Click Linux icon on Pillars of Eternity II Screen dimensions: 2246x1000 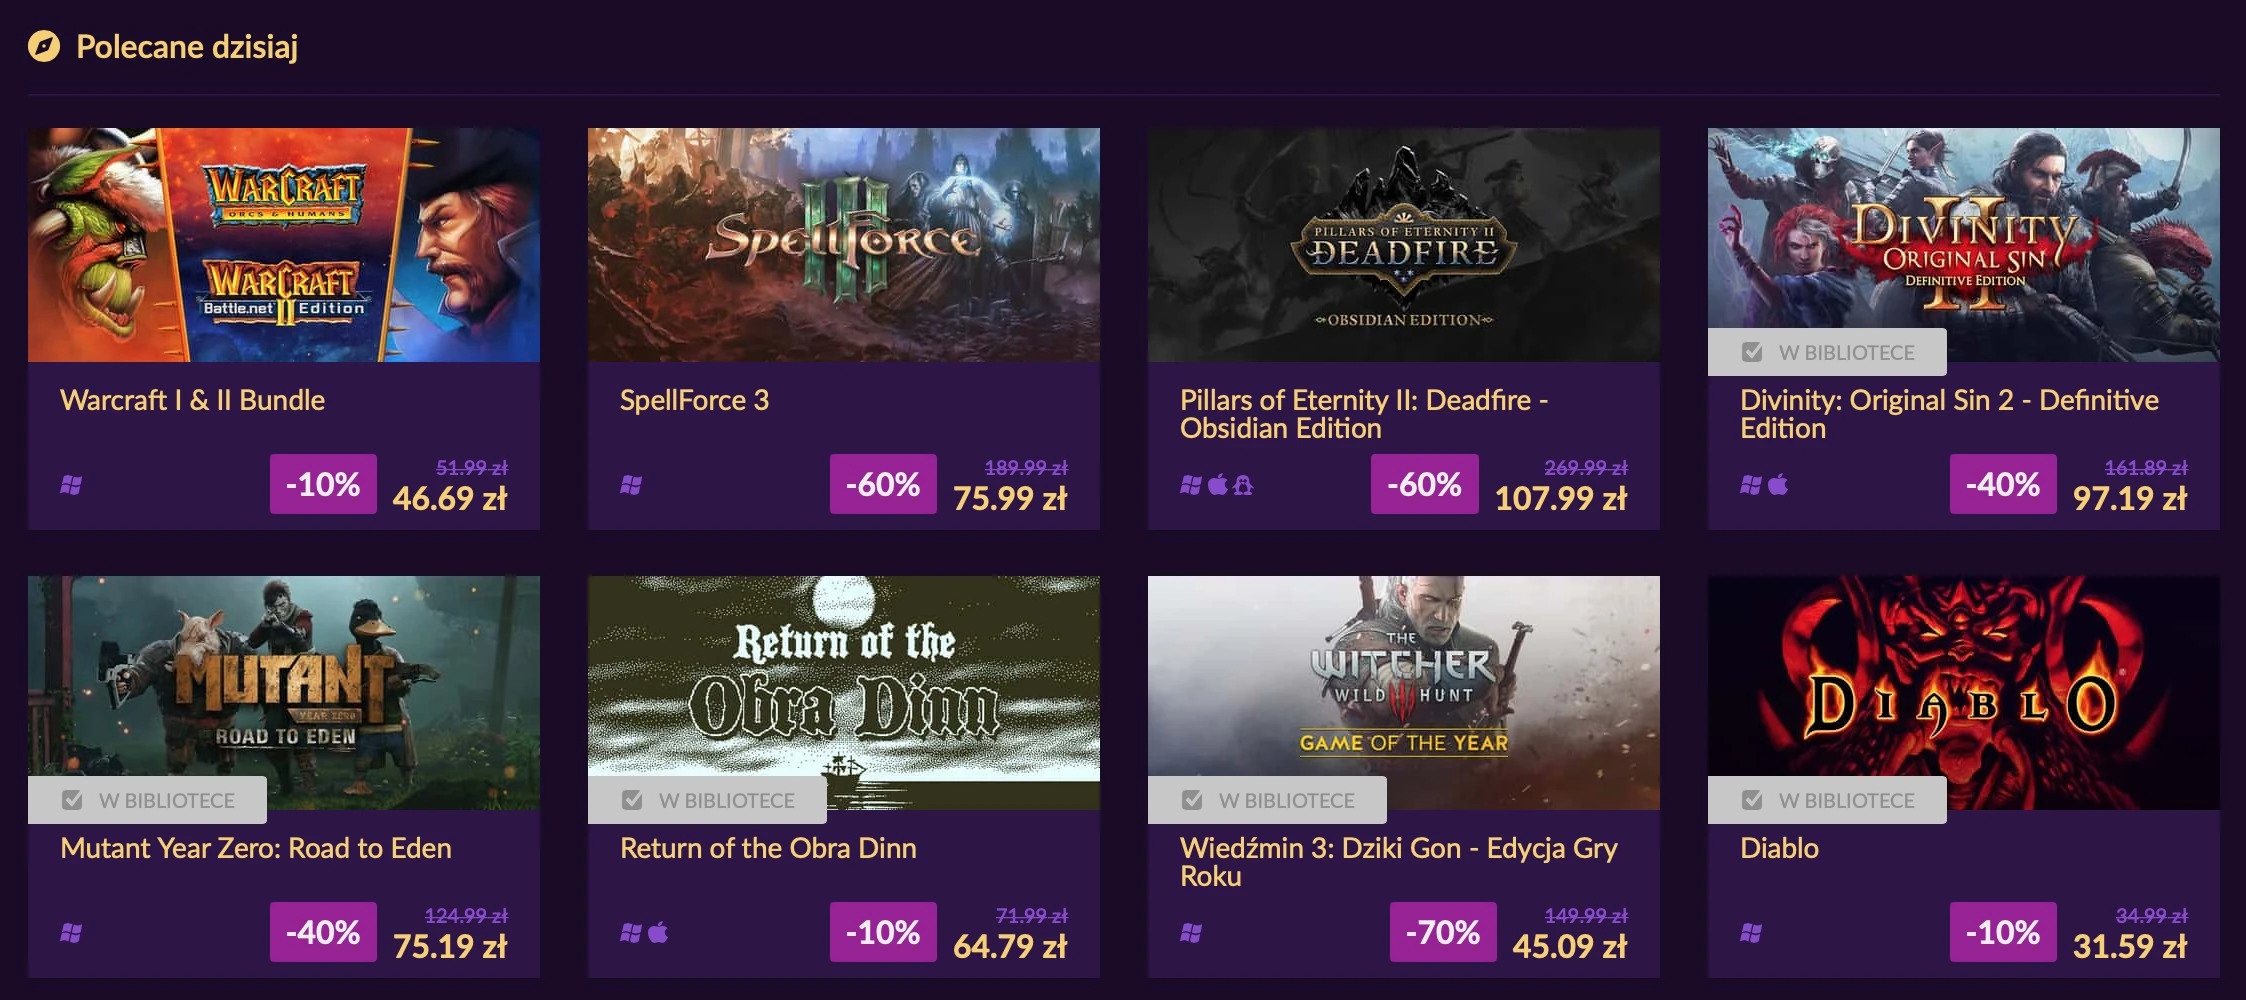(1243, 485)
